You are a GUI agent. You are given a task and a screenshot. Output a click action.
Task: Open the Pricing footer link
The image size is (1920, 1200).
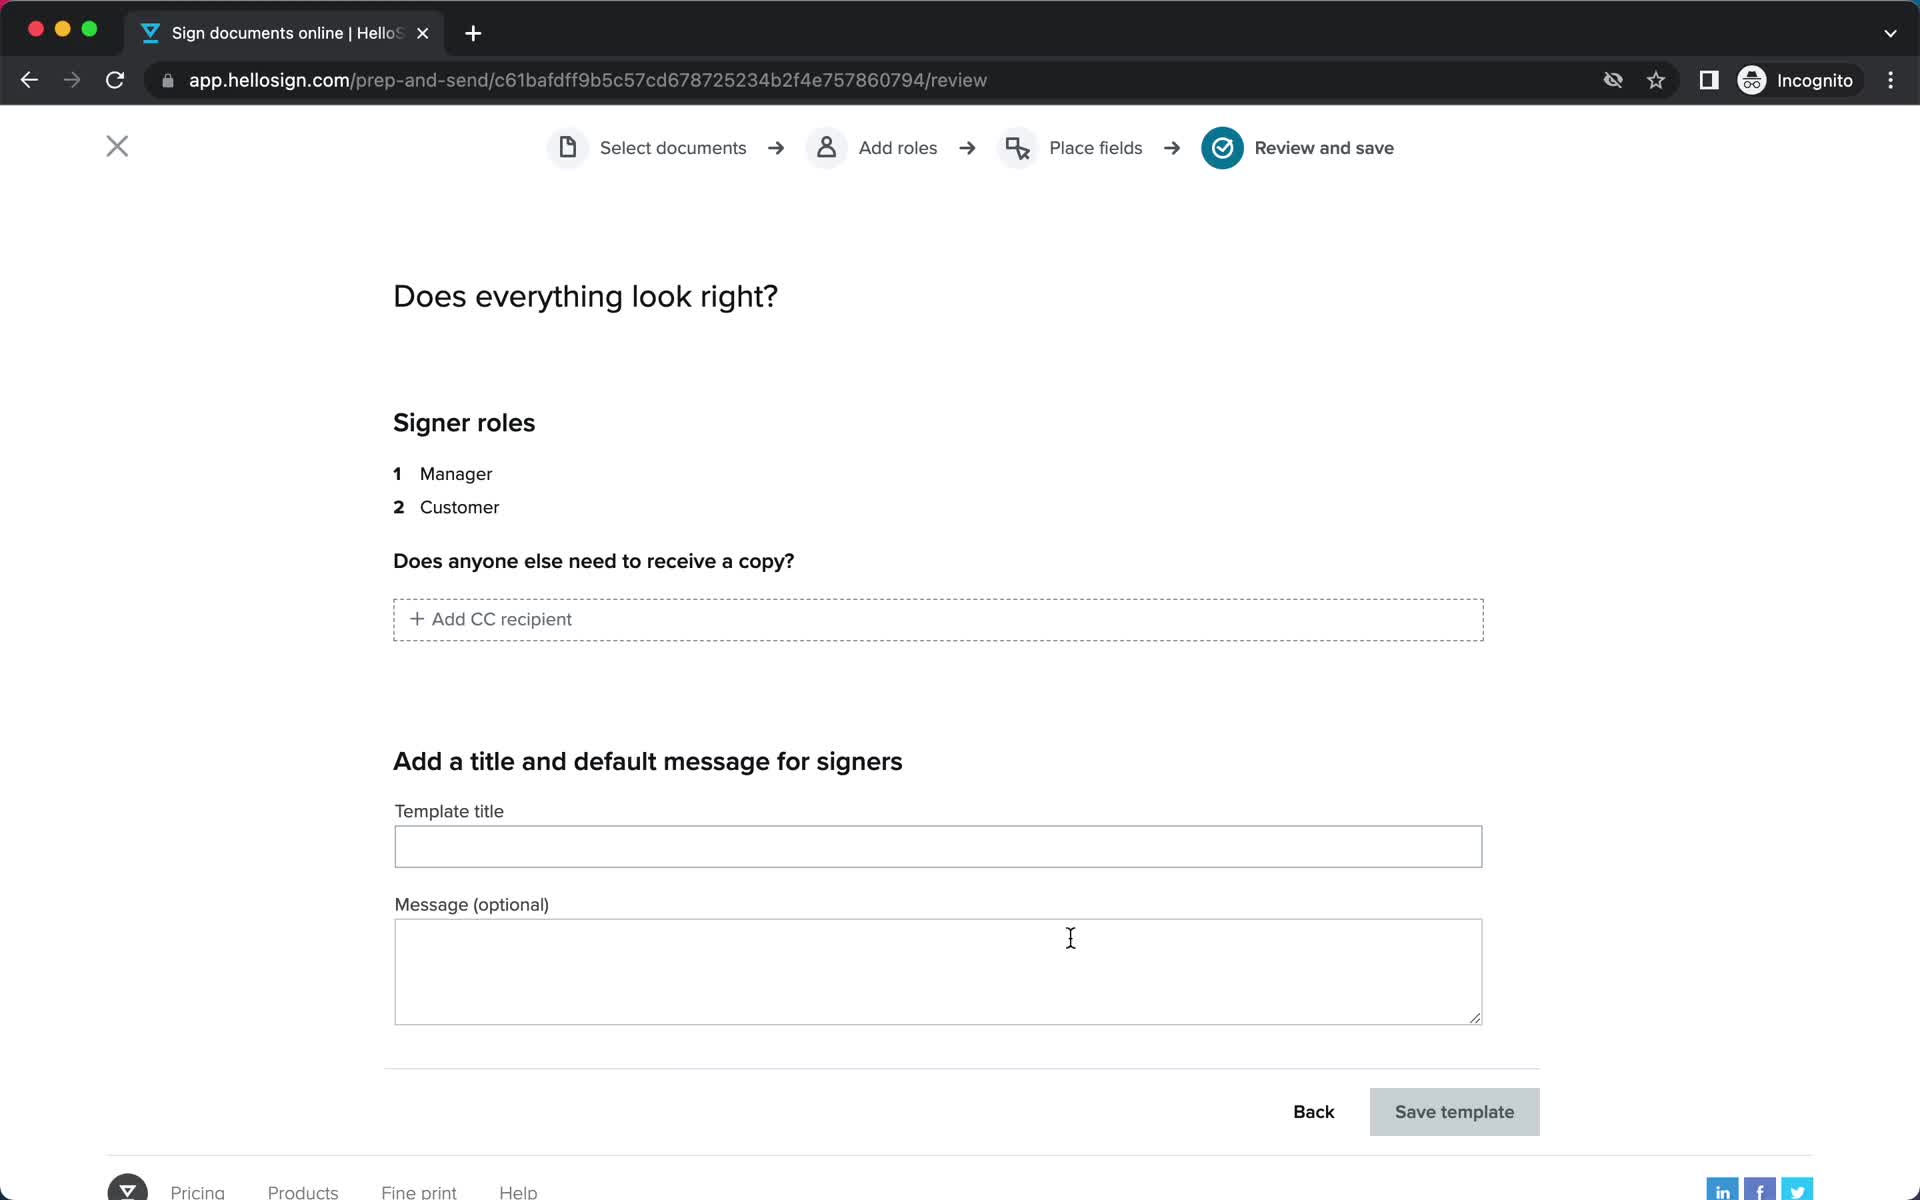pyautogui.click(x=197, y=1192)
